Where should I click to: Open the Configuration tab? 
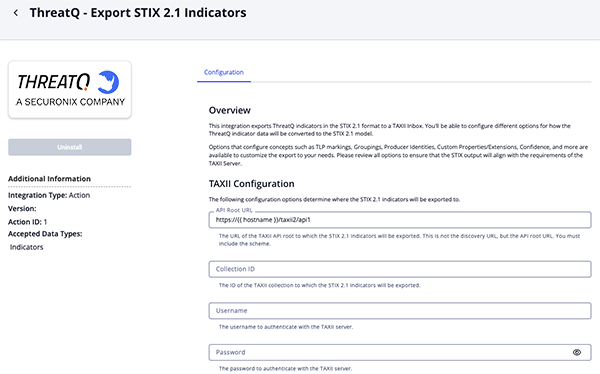pyautogui.click(x=224, y=72)
